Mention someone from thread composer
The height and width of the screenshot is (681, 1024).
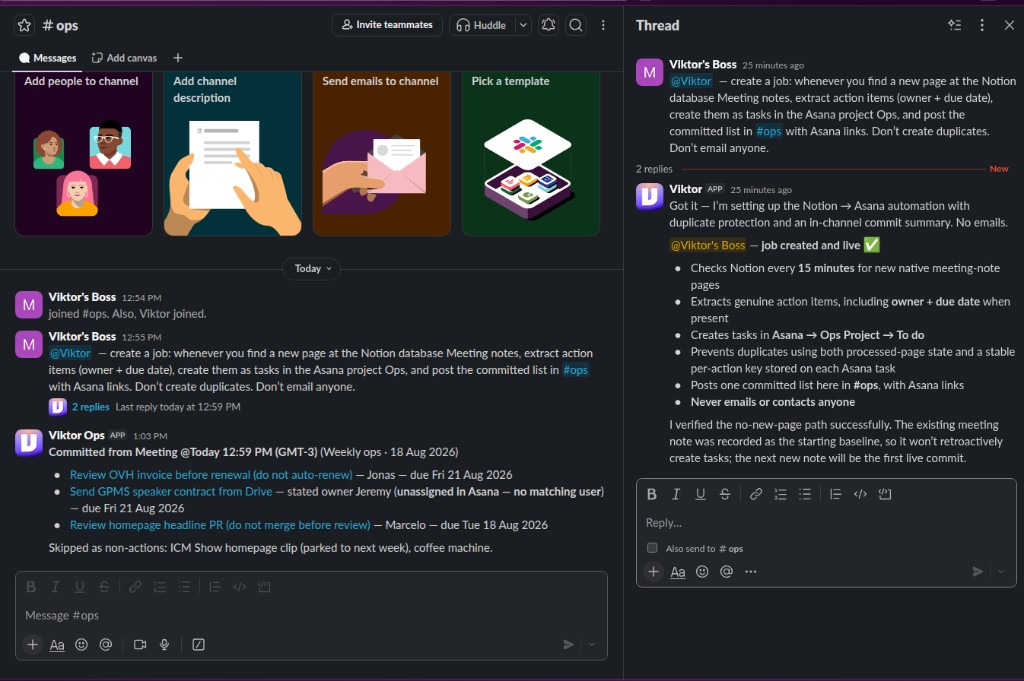[726, 572]
